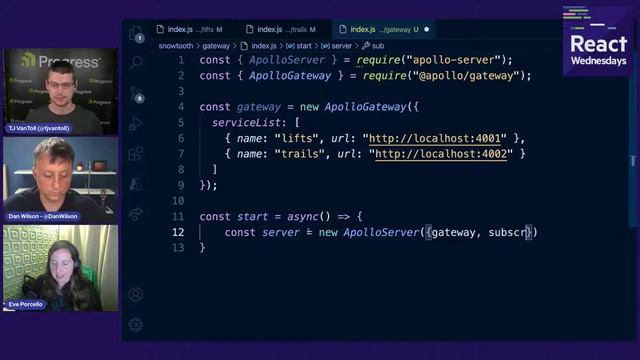Image resolution: width=640 pixels, height=360 pixels.
Task: Click the "lifts" string on line 6
Action: (296, 138)
